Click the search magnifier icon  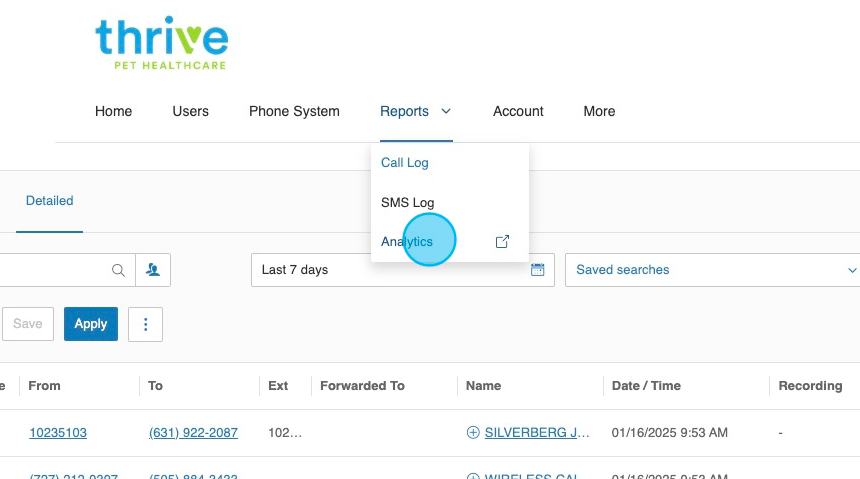tap(118, 270)
